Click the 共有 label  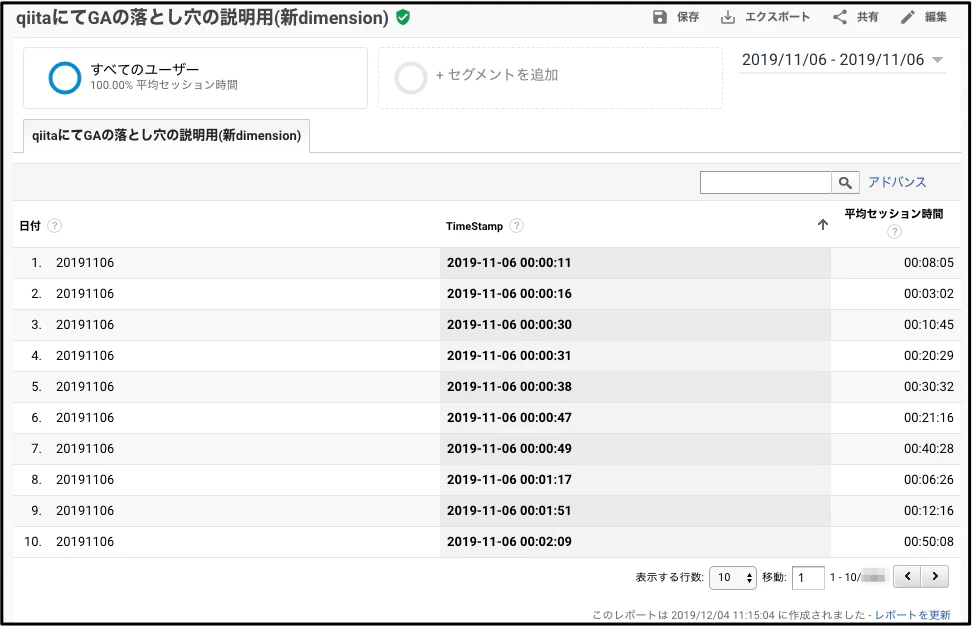pos(868,17)
